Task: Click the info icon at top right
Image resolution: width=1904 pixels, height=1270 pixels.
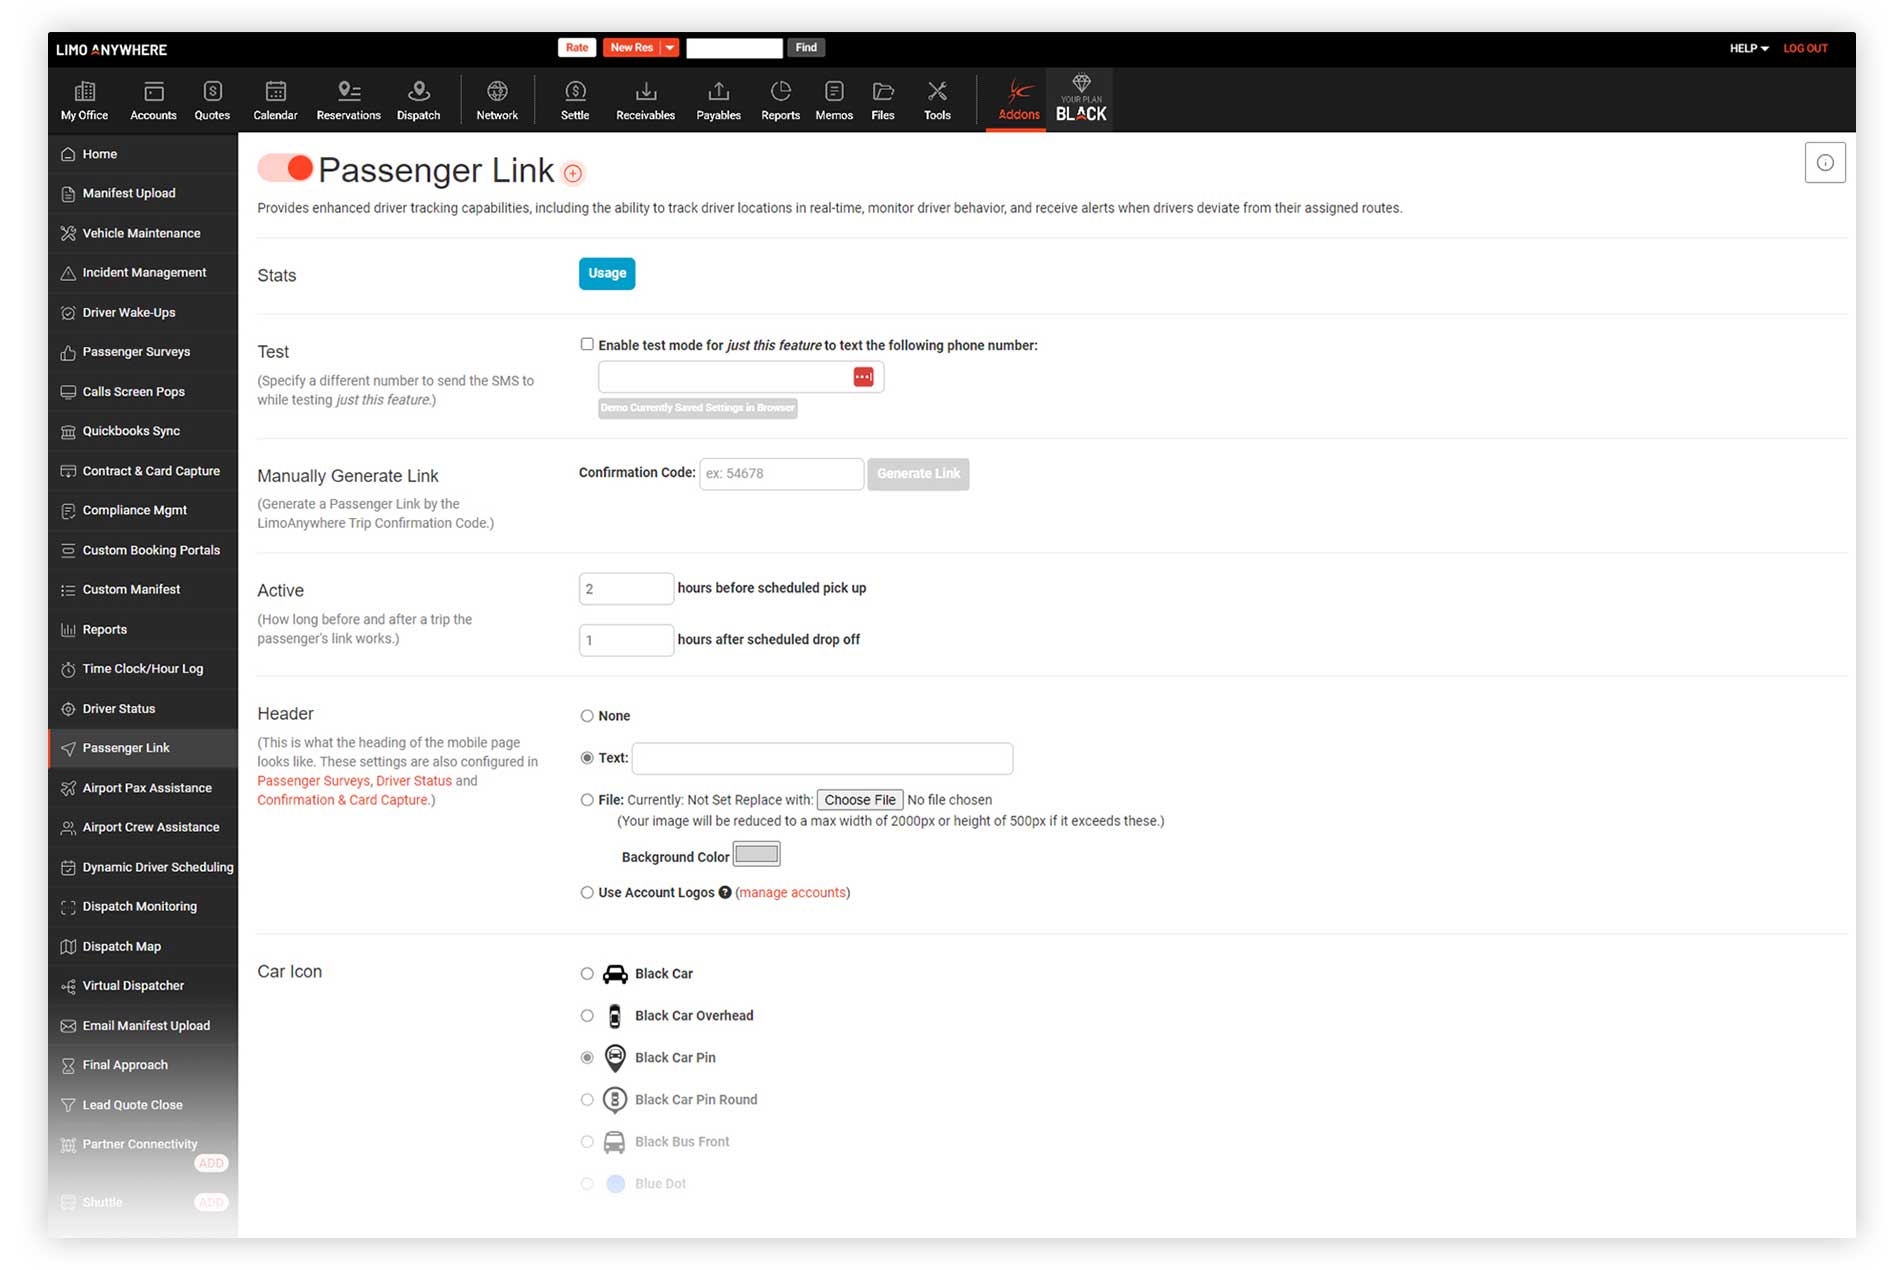Action: click(1824, 163)
